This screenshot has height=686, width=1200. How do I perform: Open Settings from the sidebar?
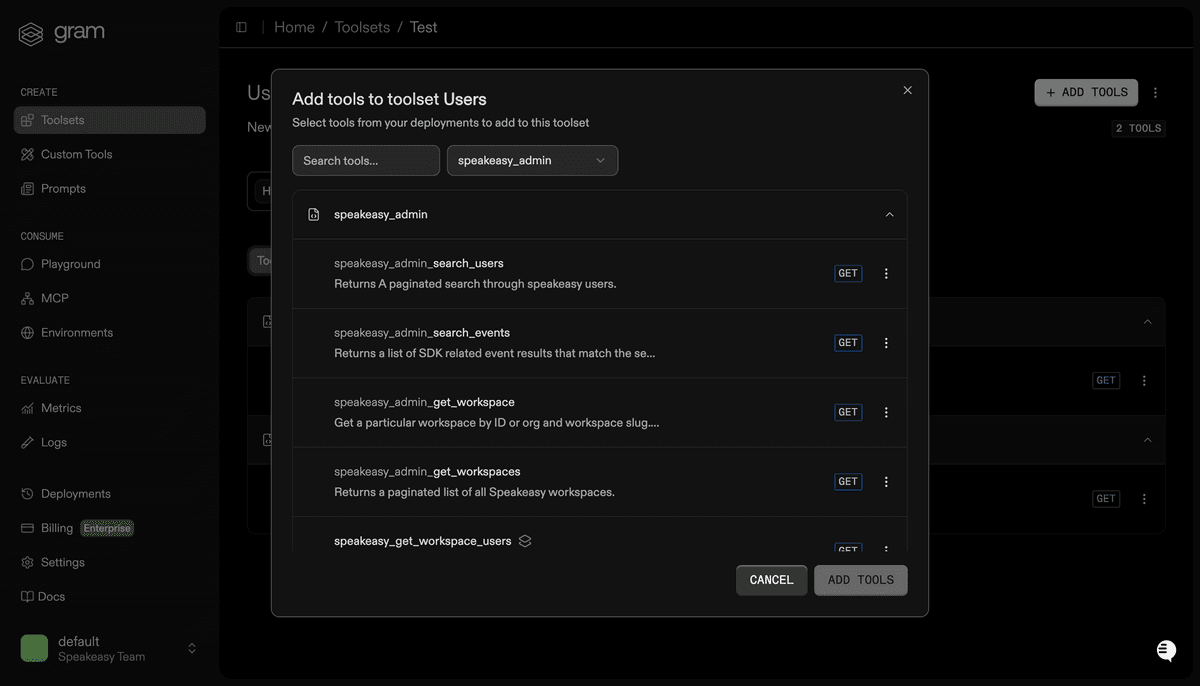(30, 562)
